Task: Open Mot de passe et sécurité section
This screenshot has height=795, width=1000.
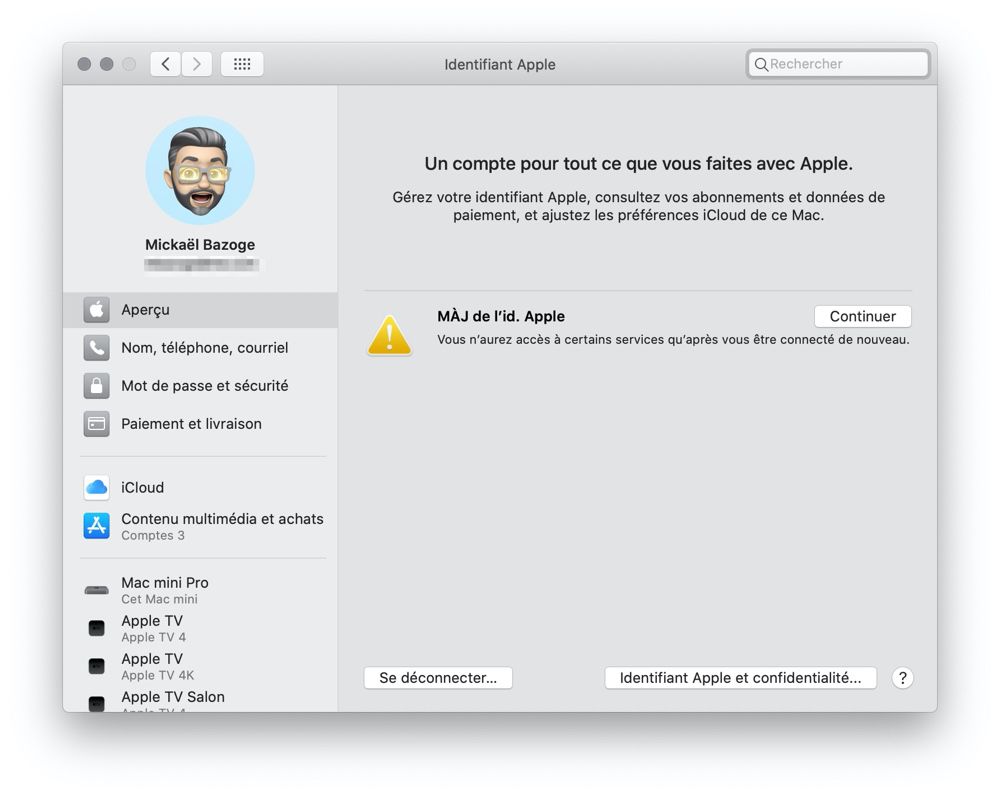Action: tap(200, 386)
